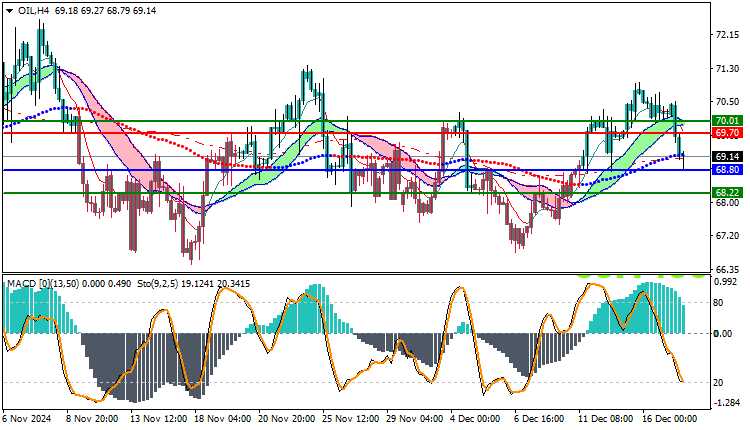750x430 pixels.
Task: Click the 68.80 blue price level label
Action: (727, 169)
